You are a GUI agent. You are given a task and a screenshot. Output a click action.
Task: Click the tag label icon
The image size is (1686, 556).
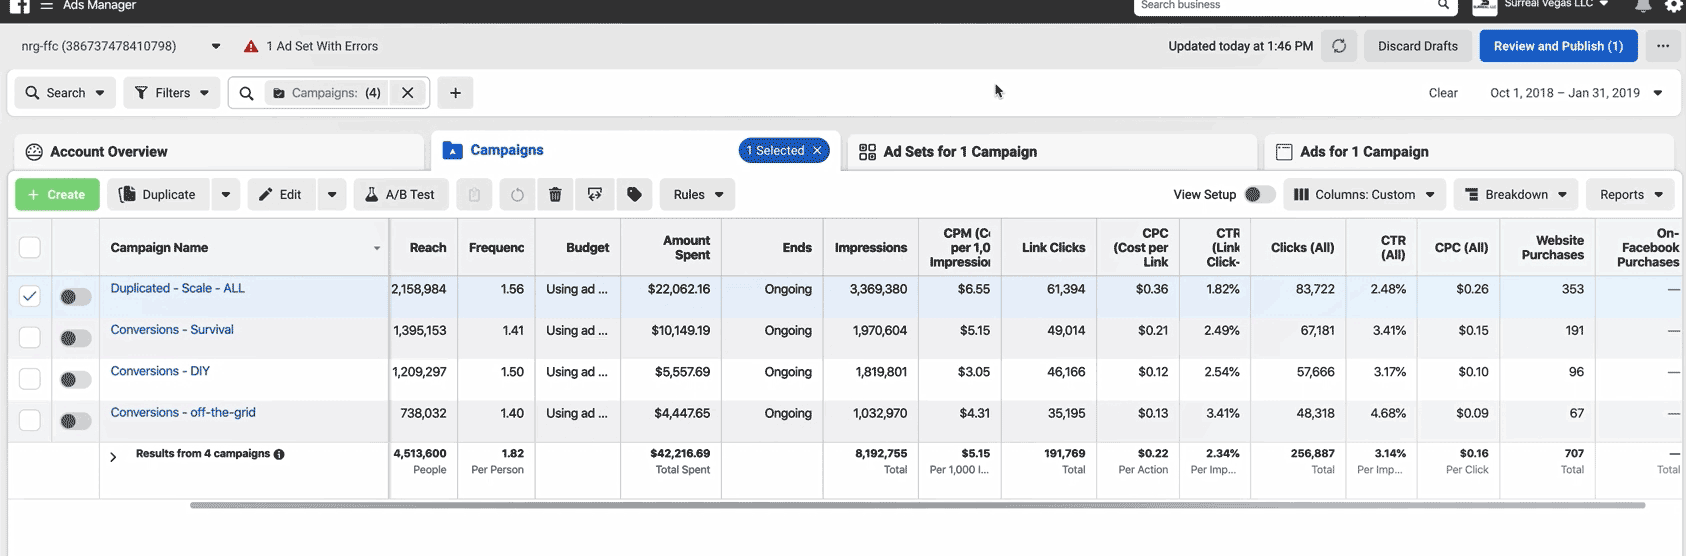tap(634, 195)
